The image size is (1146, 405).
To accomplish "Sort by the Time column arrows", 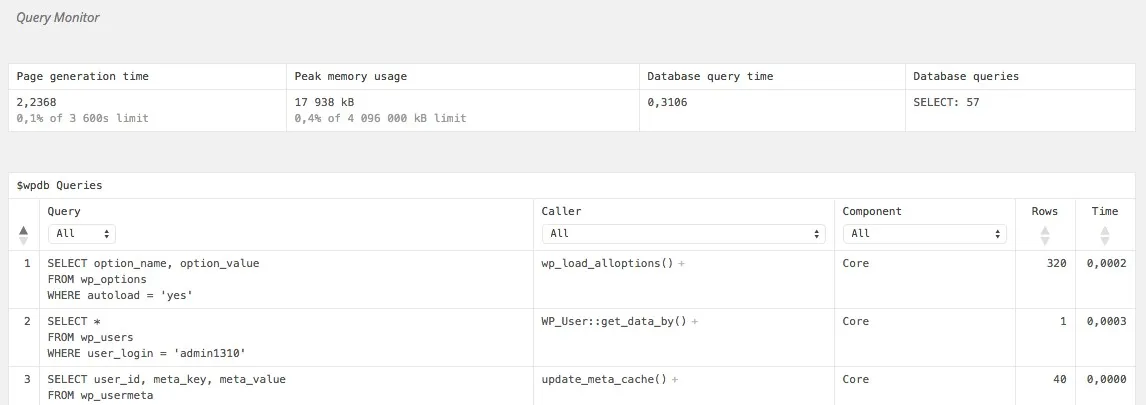I will (1104, 235).
